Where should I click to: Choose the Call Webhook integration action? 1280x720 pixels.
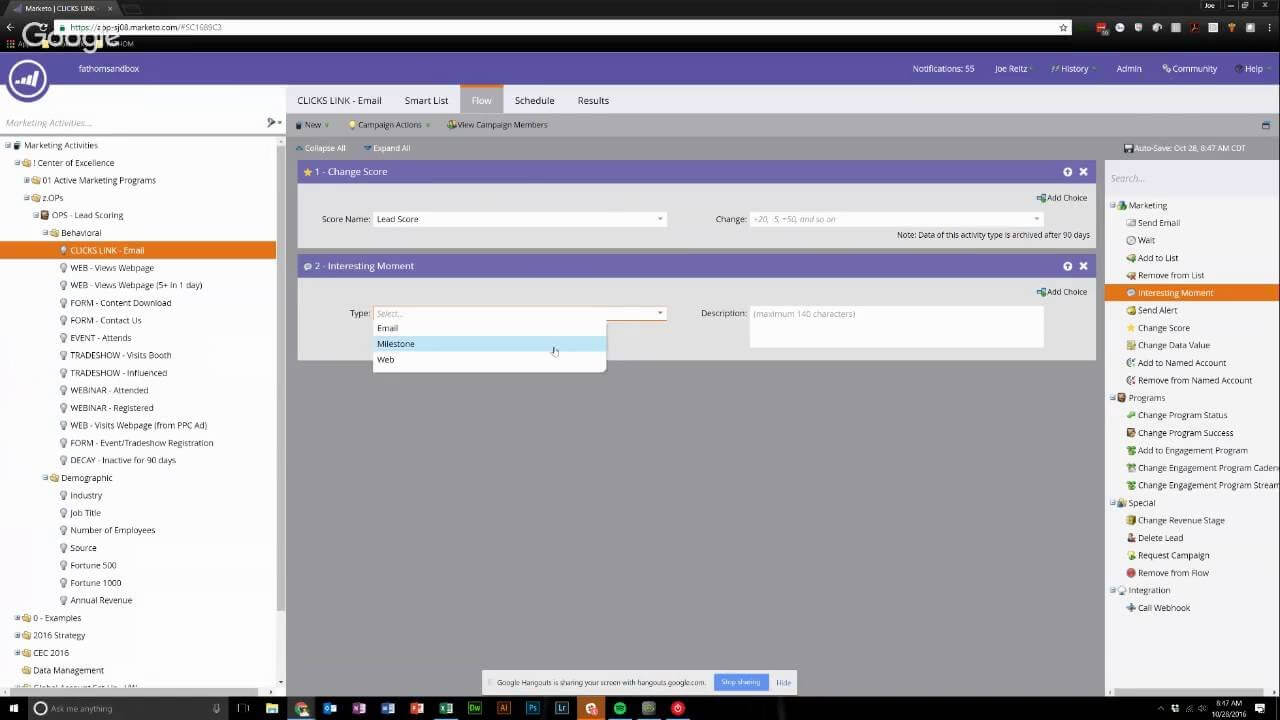pos(1163,608)
